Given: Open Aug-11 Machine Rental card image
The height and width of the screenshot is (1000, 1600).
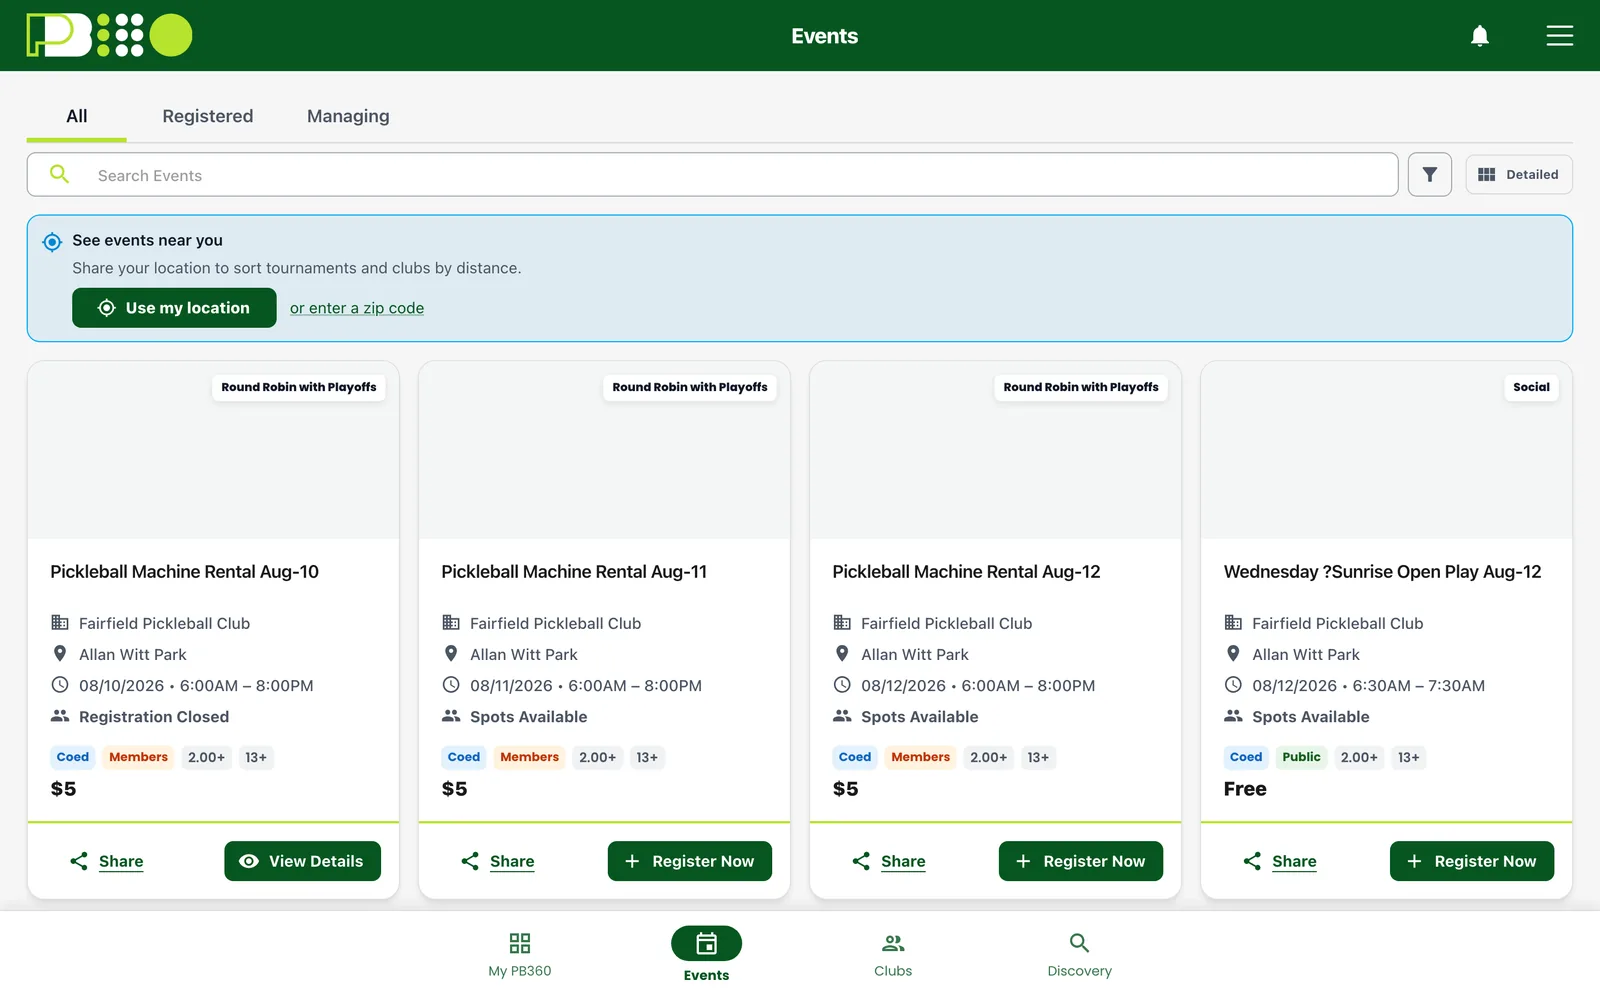Looking at the screenshot, I should pyautogui.click(x=604, y=450).
